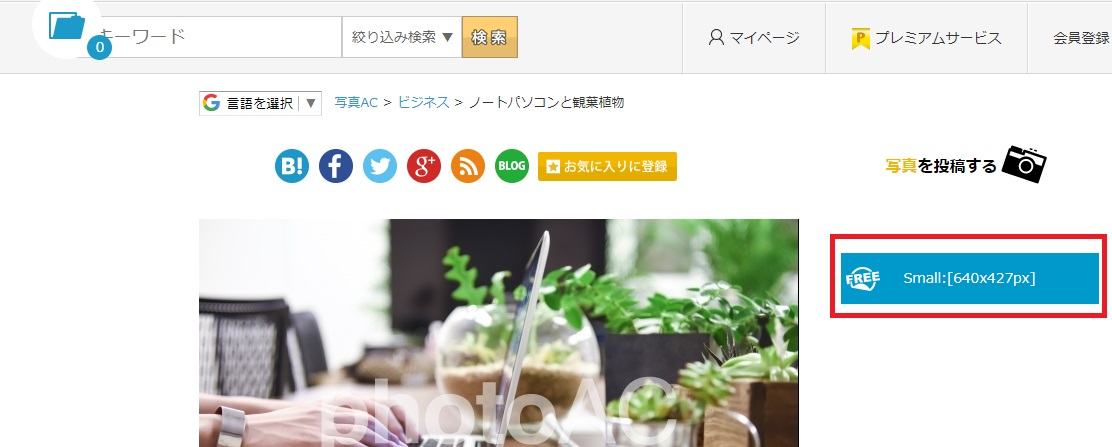Viewport: 1112px width, 447px height.
Task: Click the yellow premium service badge icon
Action: point(860,38)
